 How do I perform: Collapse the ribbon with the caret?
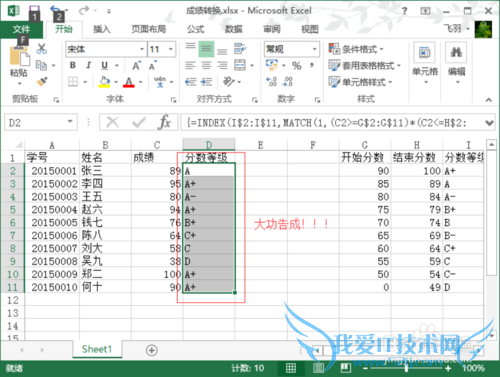pos(488,99)
